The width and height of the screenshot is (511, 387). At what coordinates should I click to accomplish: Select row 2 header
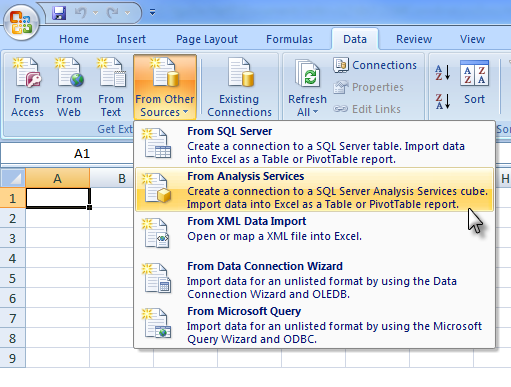pyautogui.click(x=13, y=218)
